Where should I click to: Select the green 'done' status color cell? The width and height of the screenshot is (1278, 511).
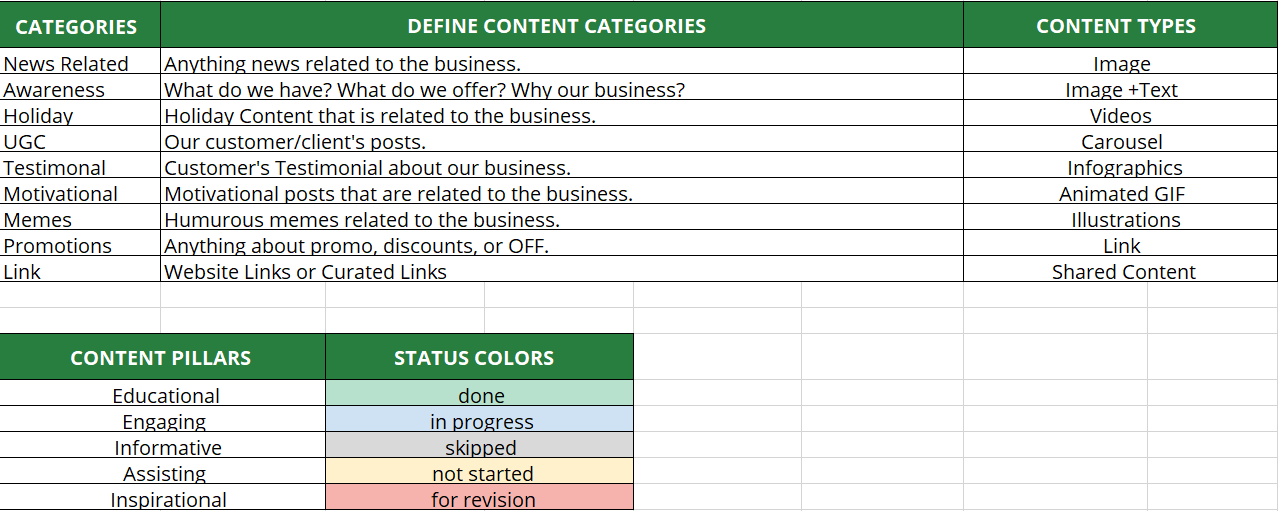click(480, 394)
